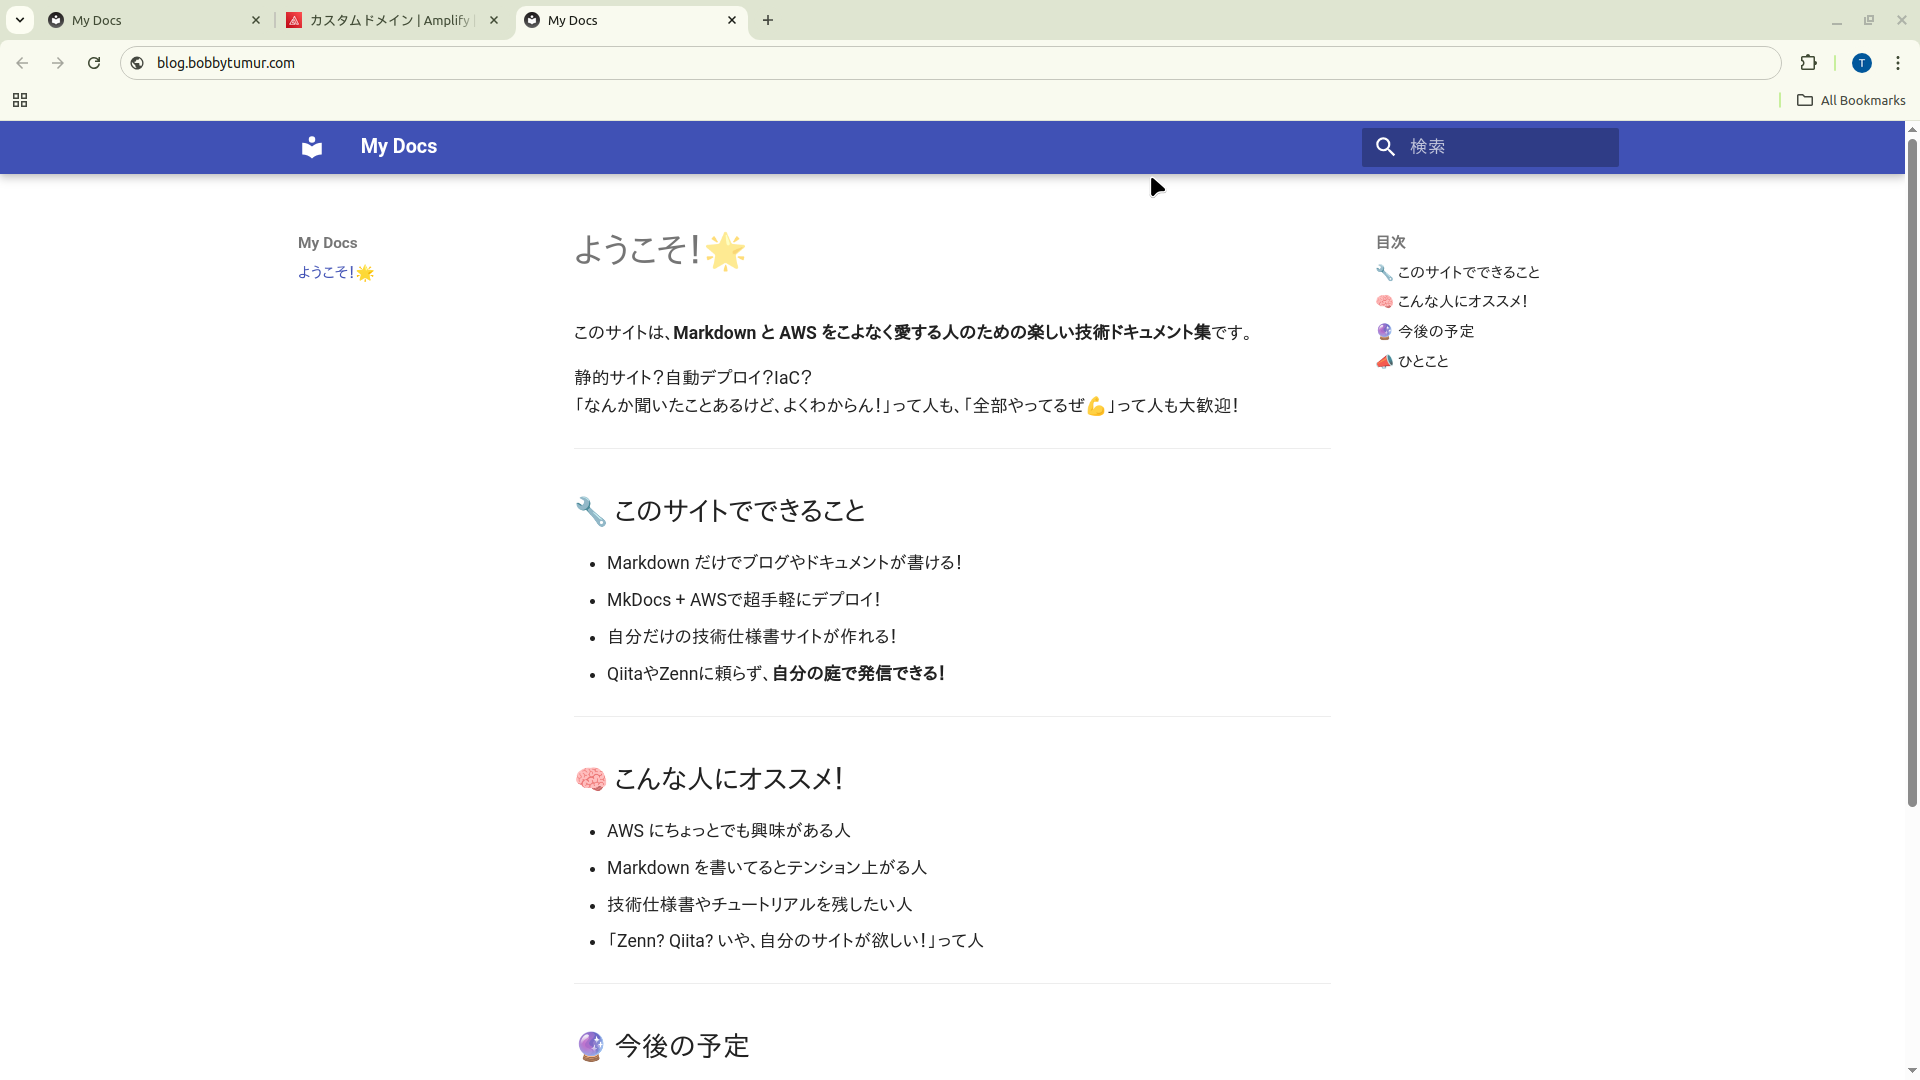The image size is (1920, 1080).
Task: Close the カスタムドメイン Amplify tab
Action: 493,19
